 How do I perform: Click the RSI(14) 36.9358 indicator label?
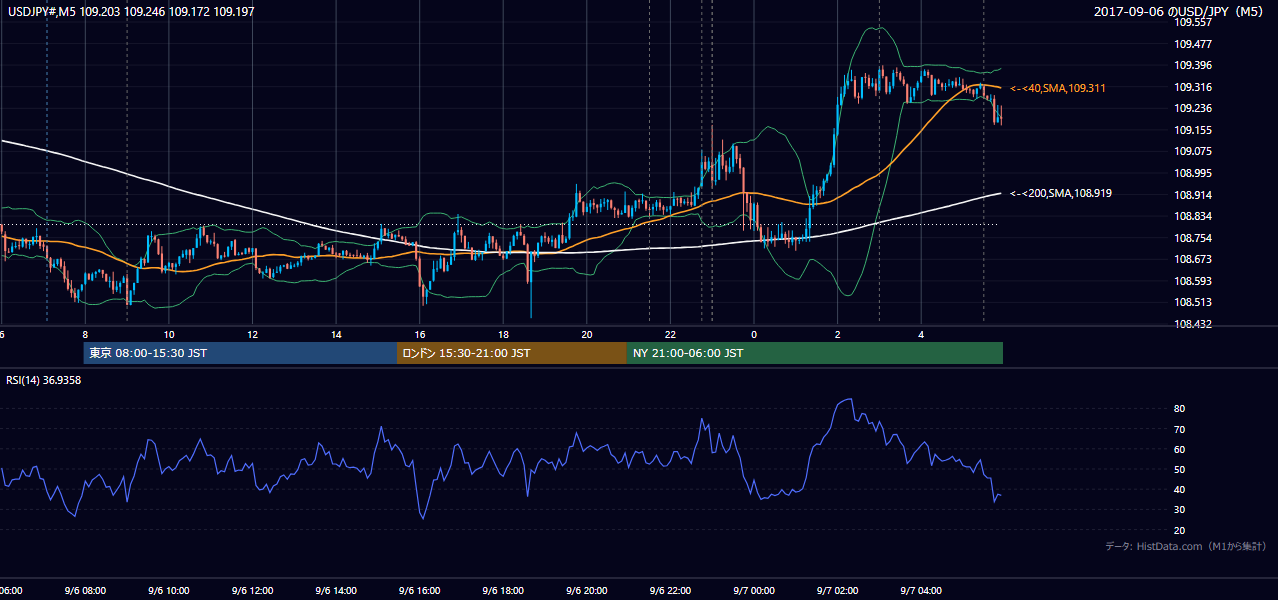44,380
